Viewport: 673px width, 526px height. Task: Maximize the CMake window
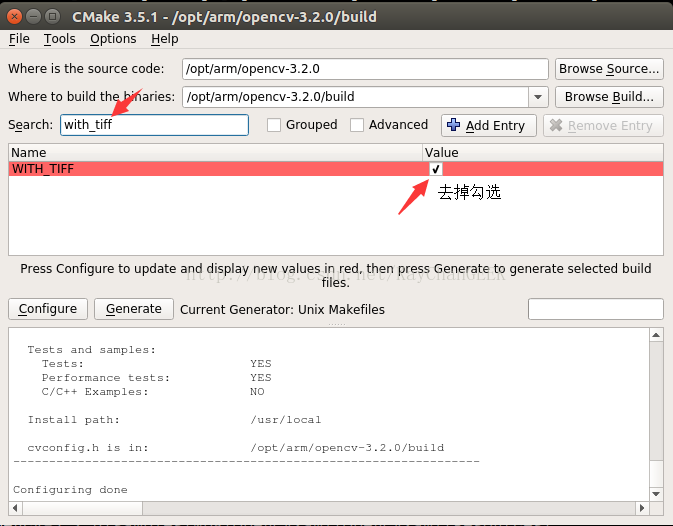click(52, 17)
